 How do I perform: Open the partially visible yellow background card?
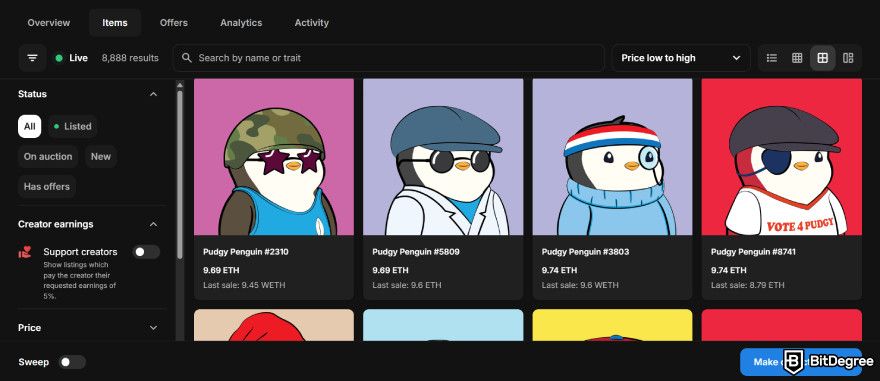click(x=613, y=325)
